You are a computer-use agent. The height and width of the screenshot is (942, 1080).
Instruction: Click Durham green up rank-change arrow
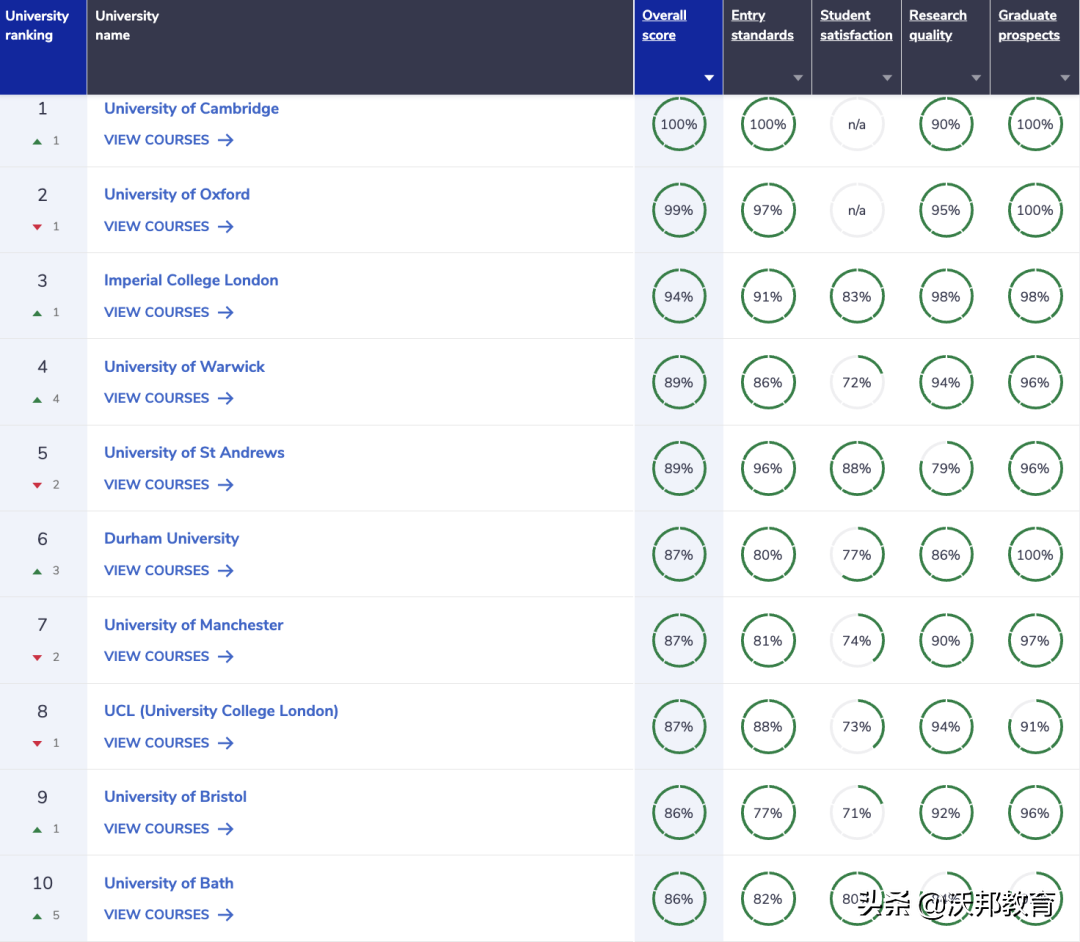37,572
